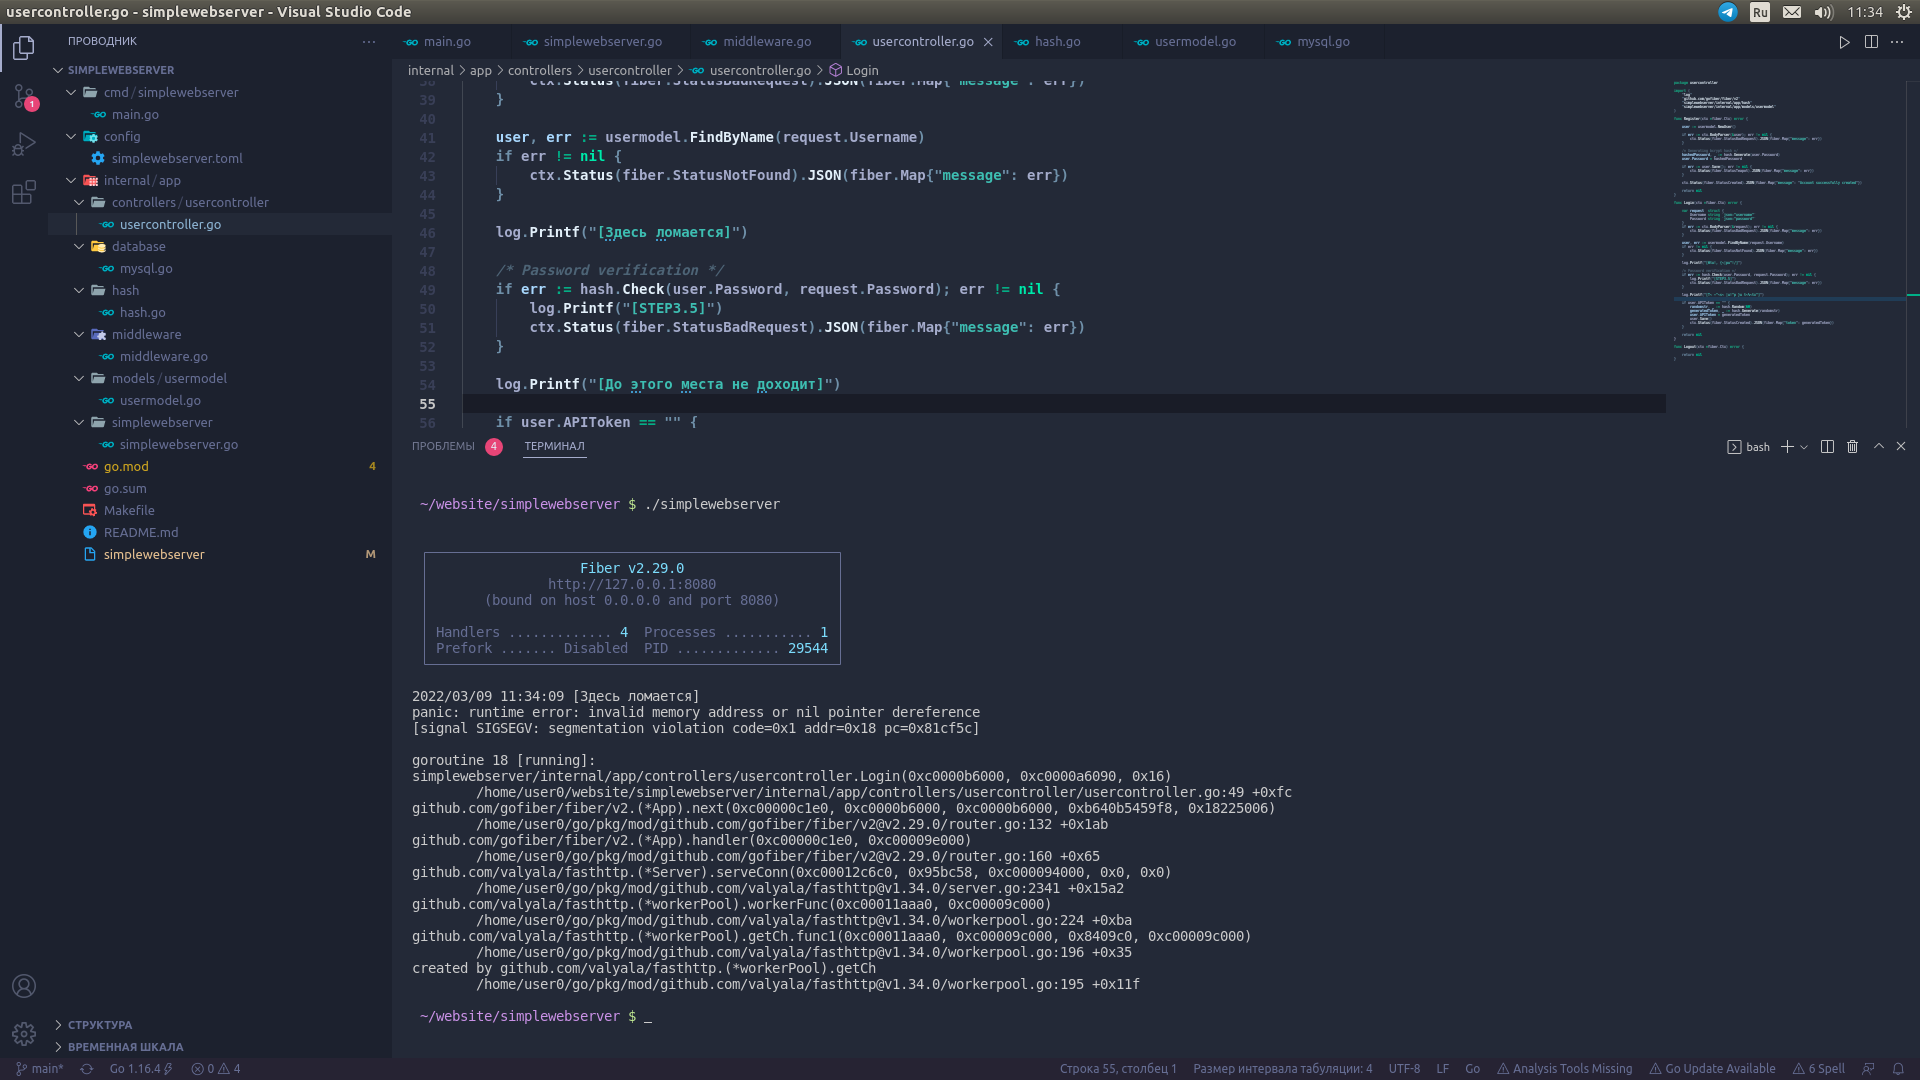The image size is (1920, 1080).
Task: Switch to the hash.go editor tab
Action: [1057, 42]
